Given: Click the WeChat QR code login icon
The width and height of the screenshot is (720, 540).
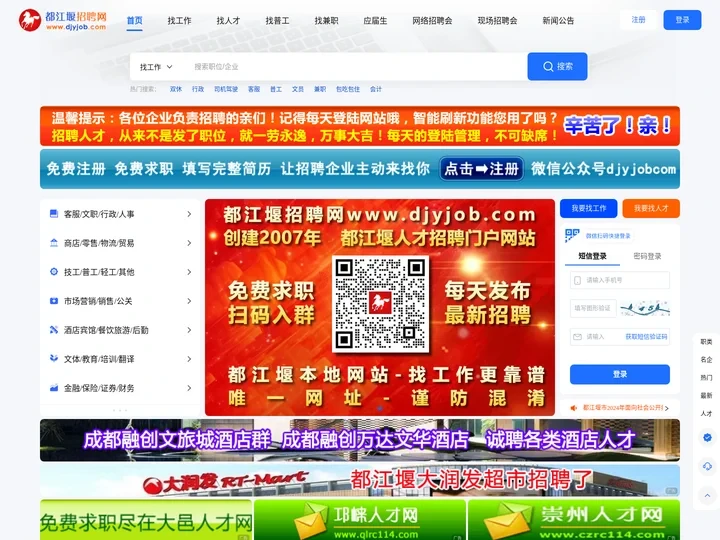Looking at the screenshot, I should tap(572, 236).
